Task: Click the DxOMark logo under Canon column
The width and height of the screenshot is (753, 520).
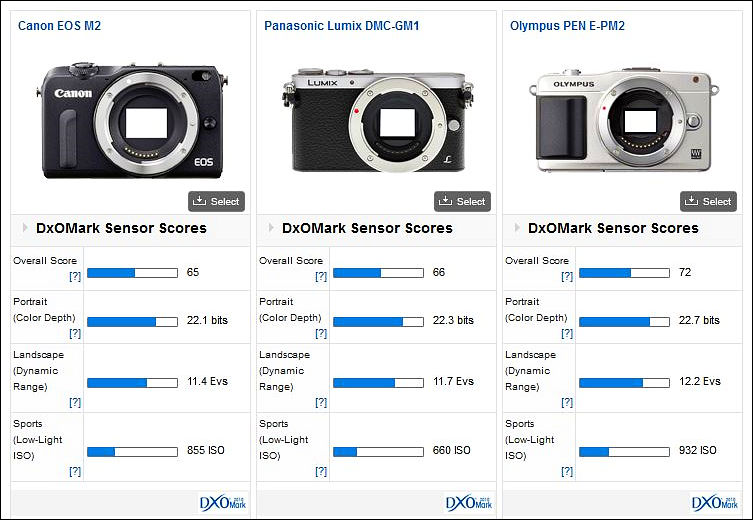Action: [223, 503]
